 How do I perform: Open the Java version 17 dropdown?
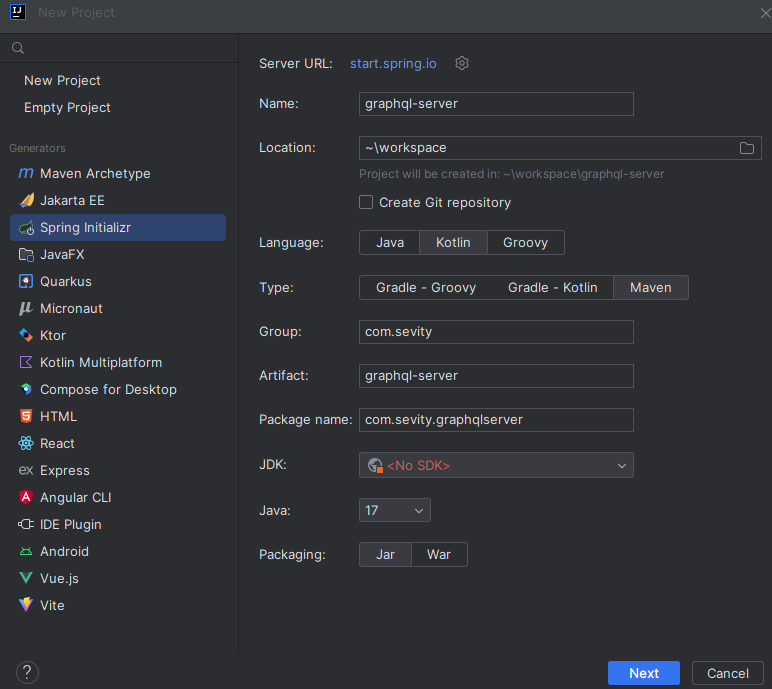[395, 510]
